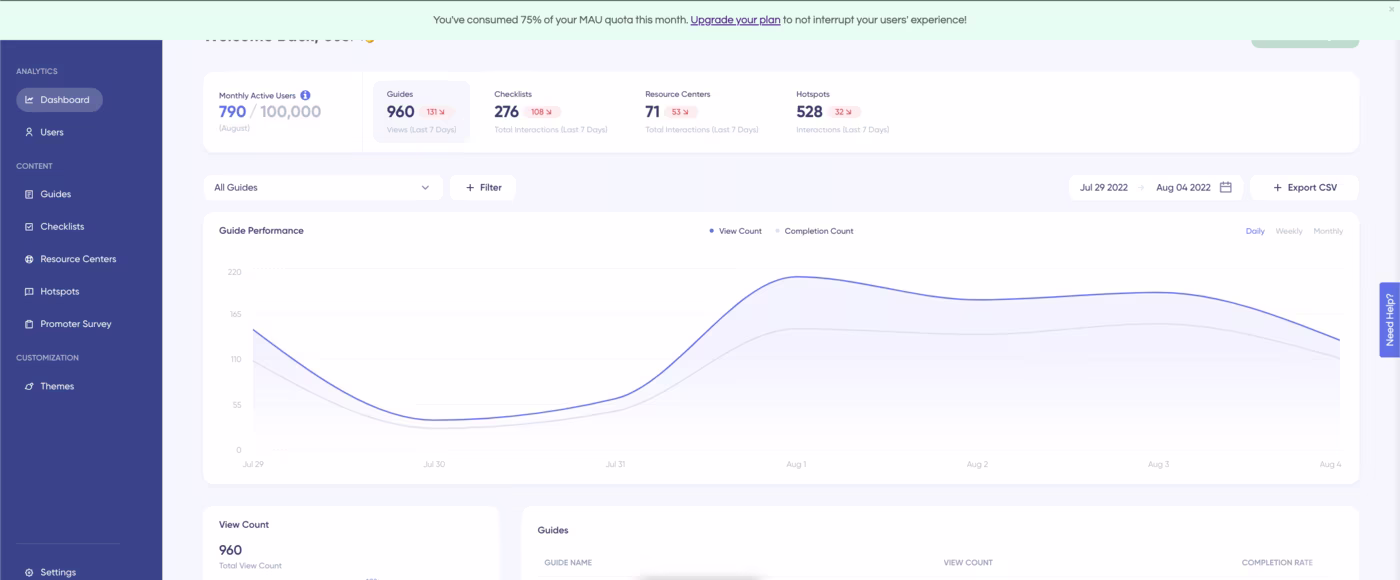Image resolution: width=1400 pixels, height=580 pixels.
Task: Sort by GUIDE NAME column header
Action: (x=568, y=563)
